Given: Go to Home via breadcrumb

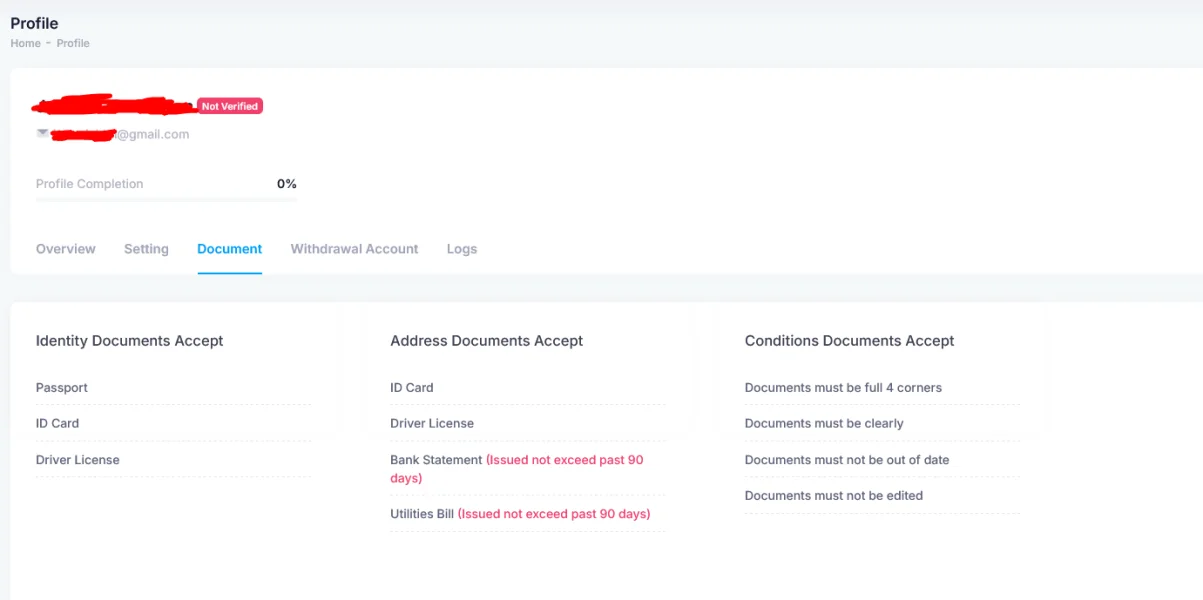Looking at the screenshot, I should (x=25, y=43).
